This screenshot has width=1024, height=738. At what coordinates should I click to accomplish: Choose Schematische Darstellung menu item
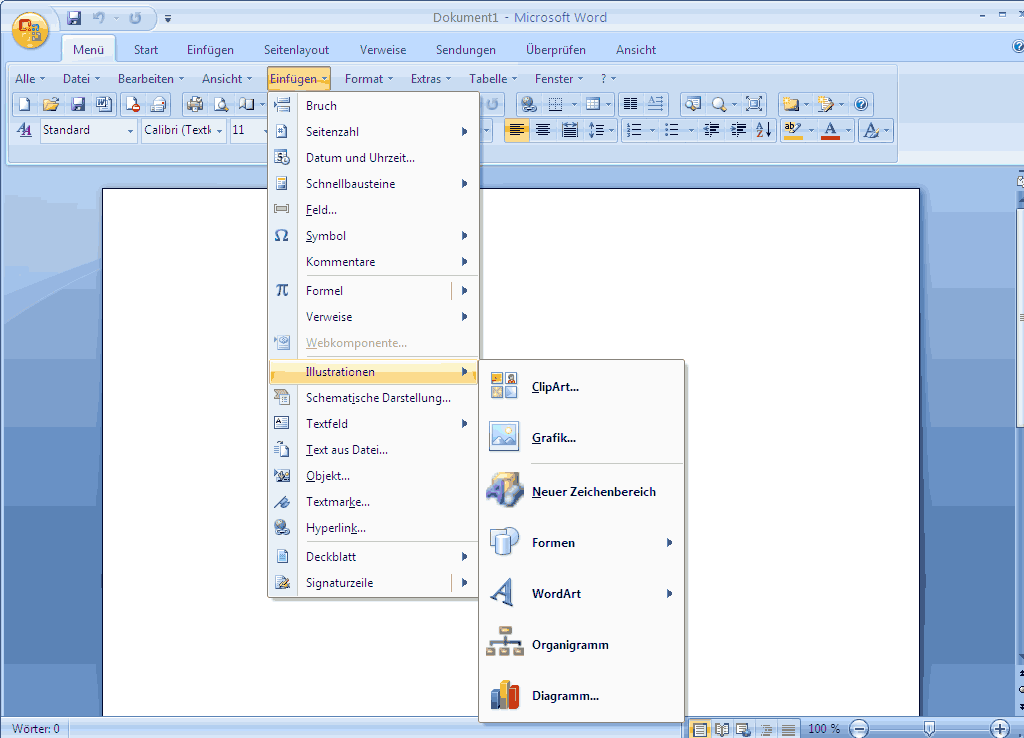point(374,397)
